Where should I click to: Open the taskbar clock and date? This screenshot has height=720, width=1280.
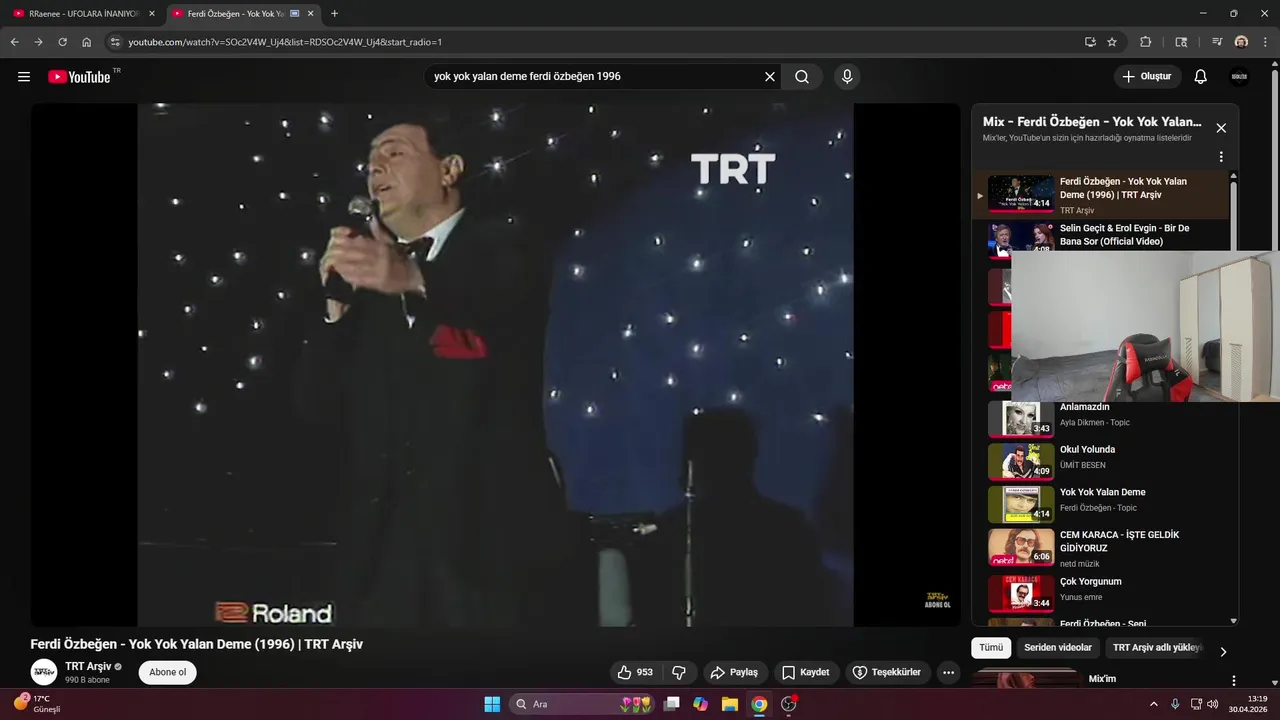pos(1249,704)
